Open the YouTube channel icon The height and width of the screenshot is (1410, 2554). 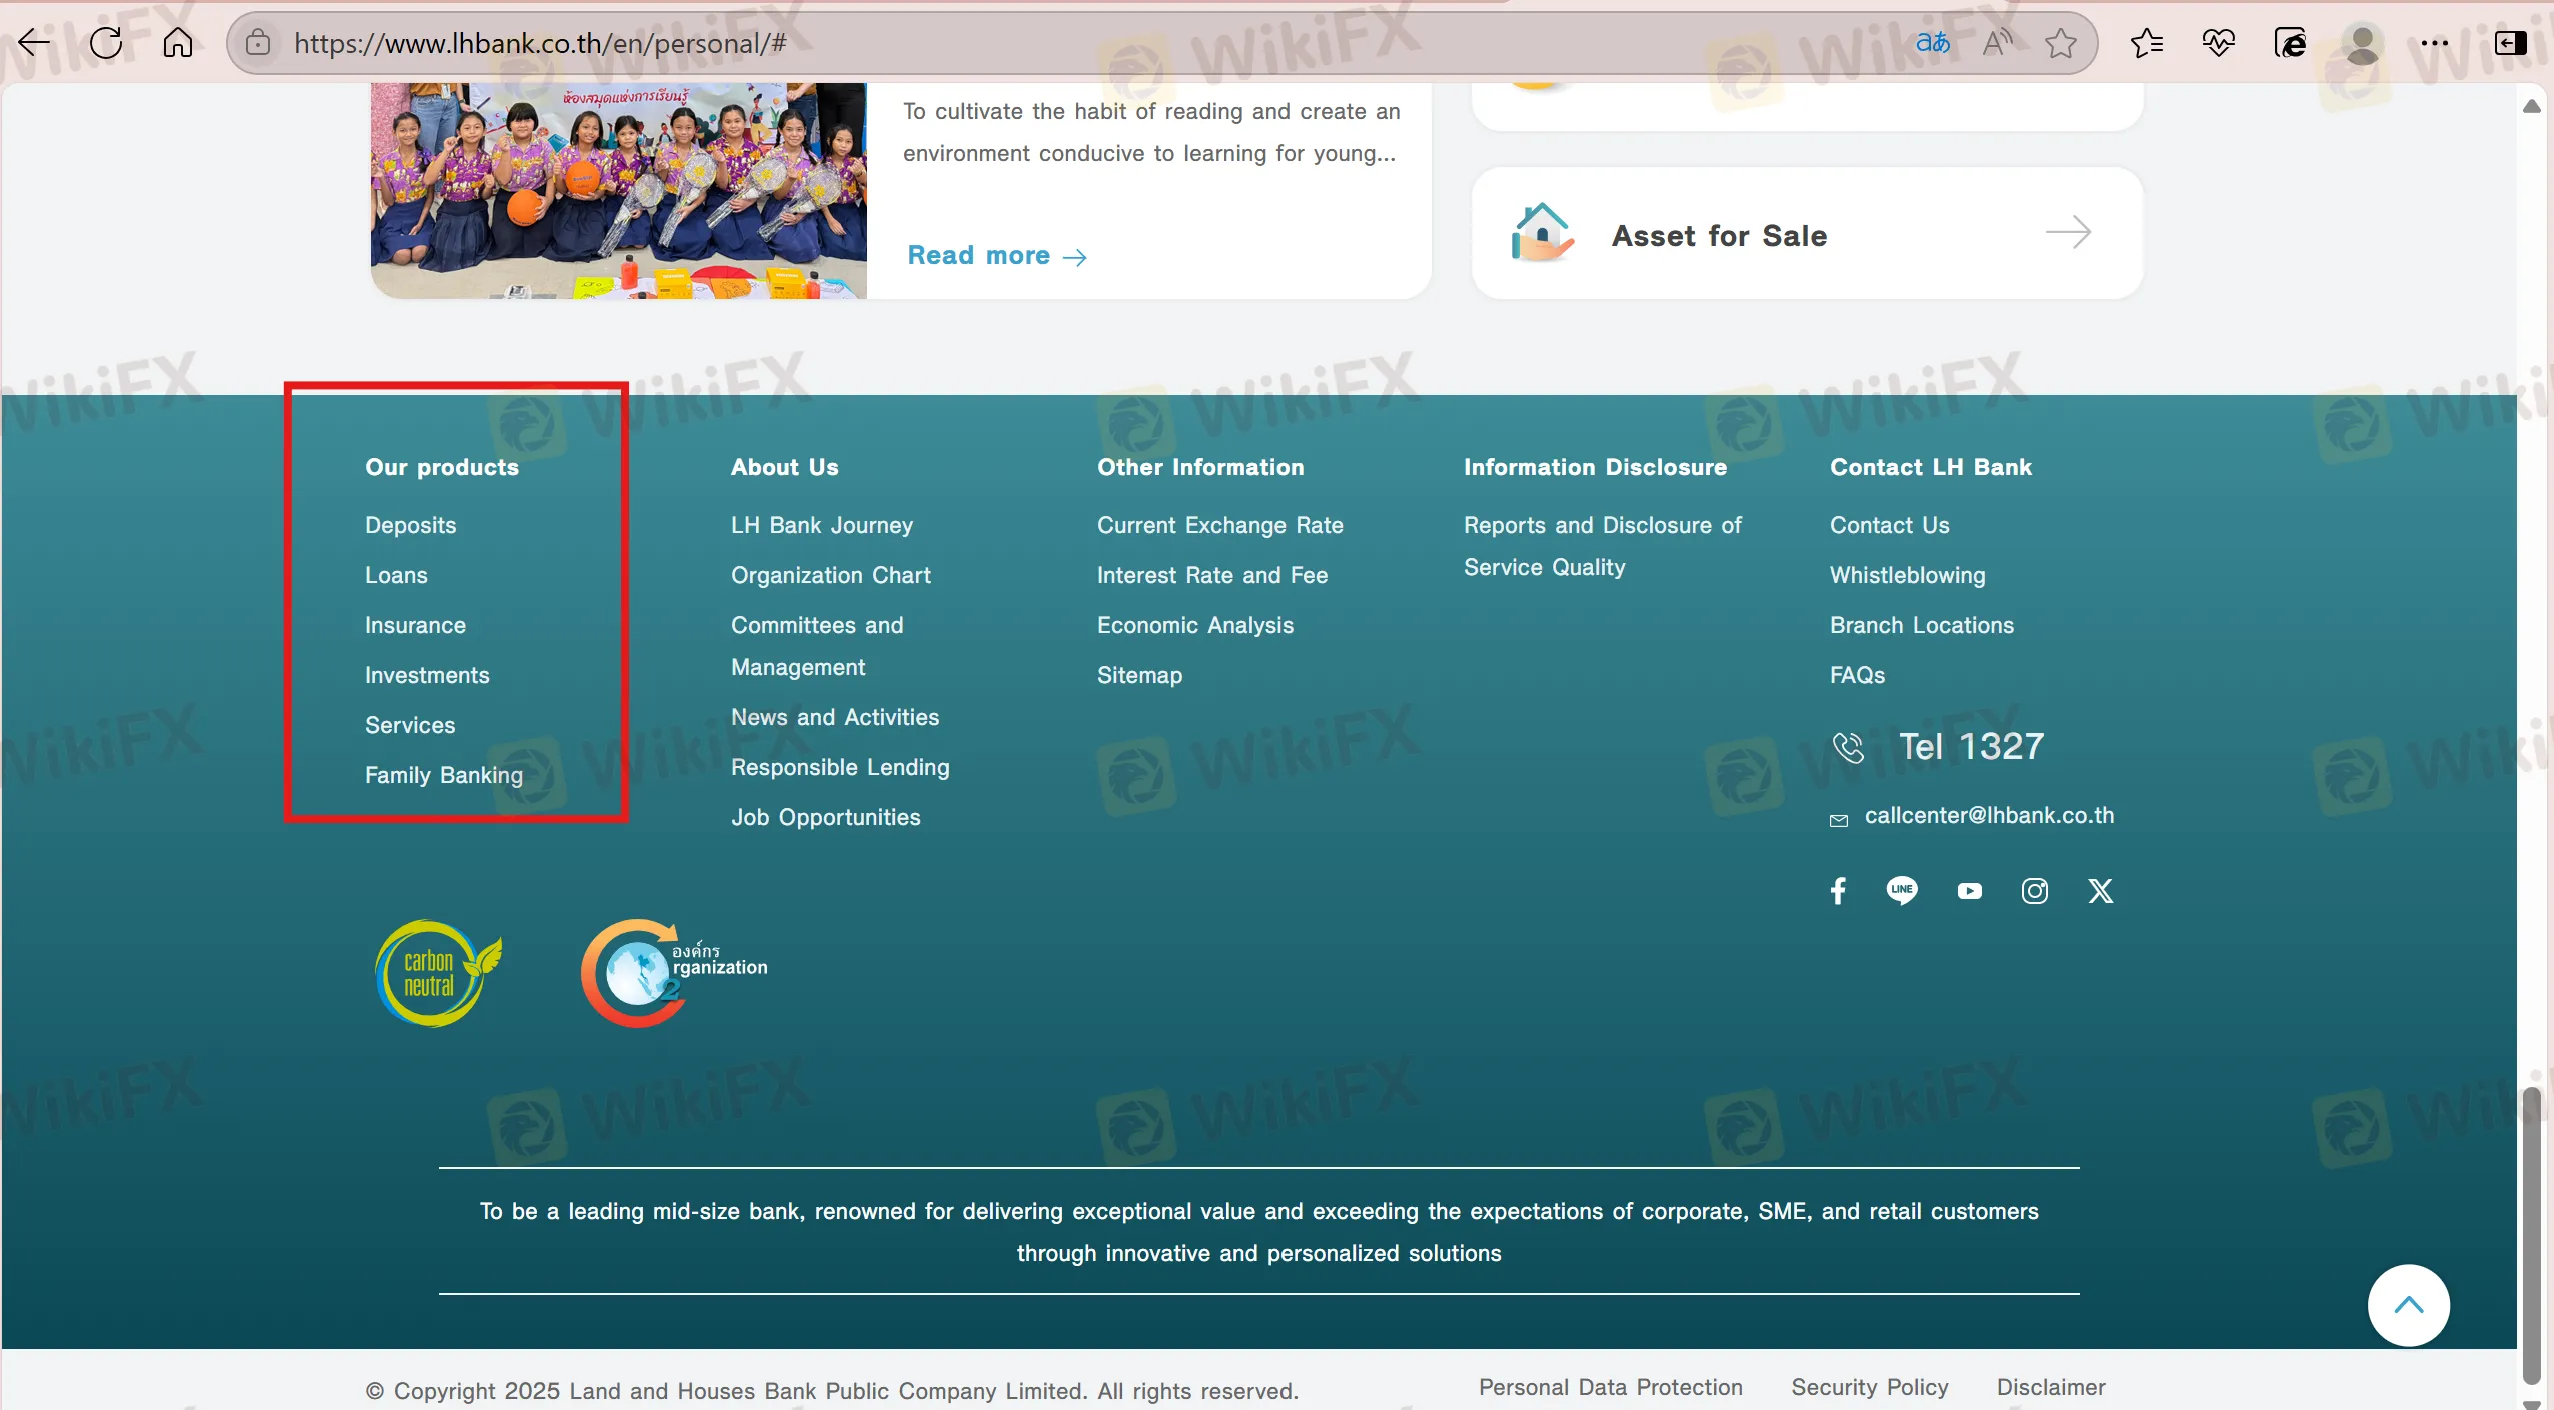(1969, 890)
